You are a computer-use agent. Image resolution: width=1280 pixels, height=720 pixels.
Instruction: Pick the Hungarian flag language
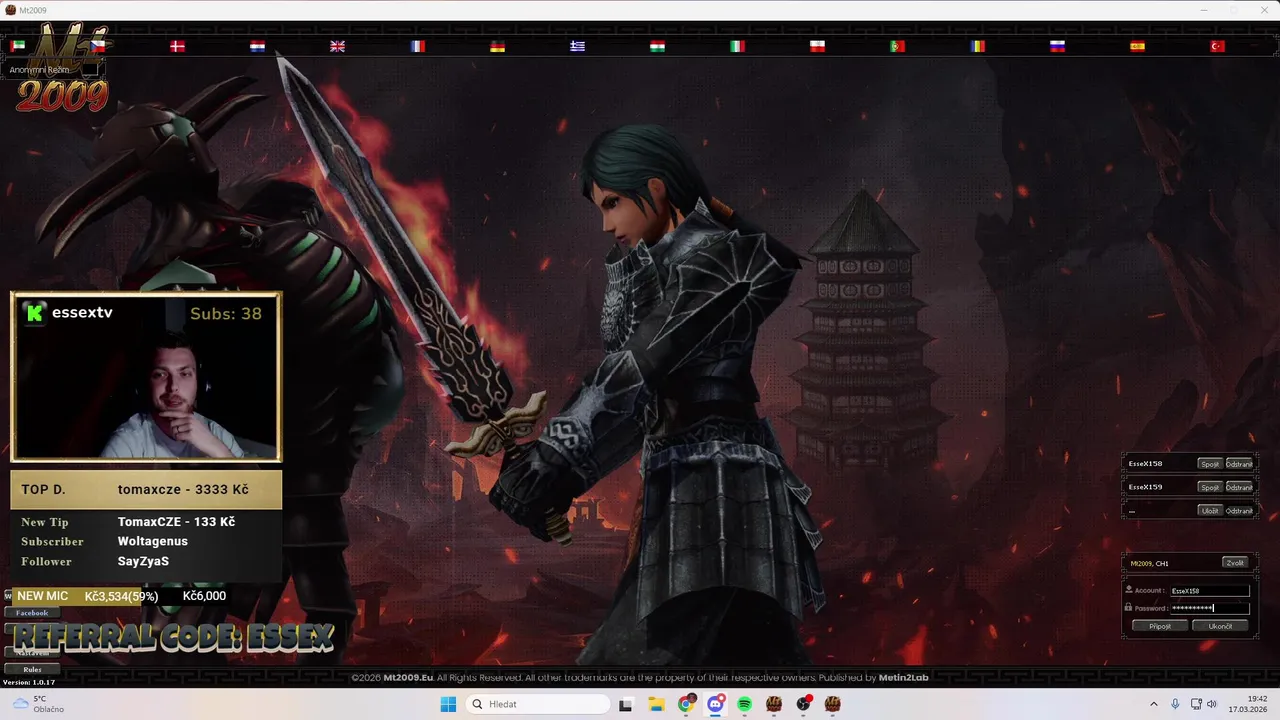click(x=658, y=46)
